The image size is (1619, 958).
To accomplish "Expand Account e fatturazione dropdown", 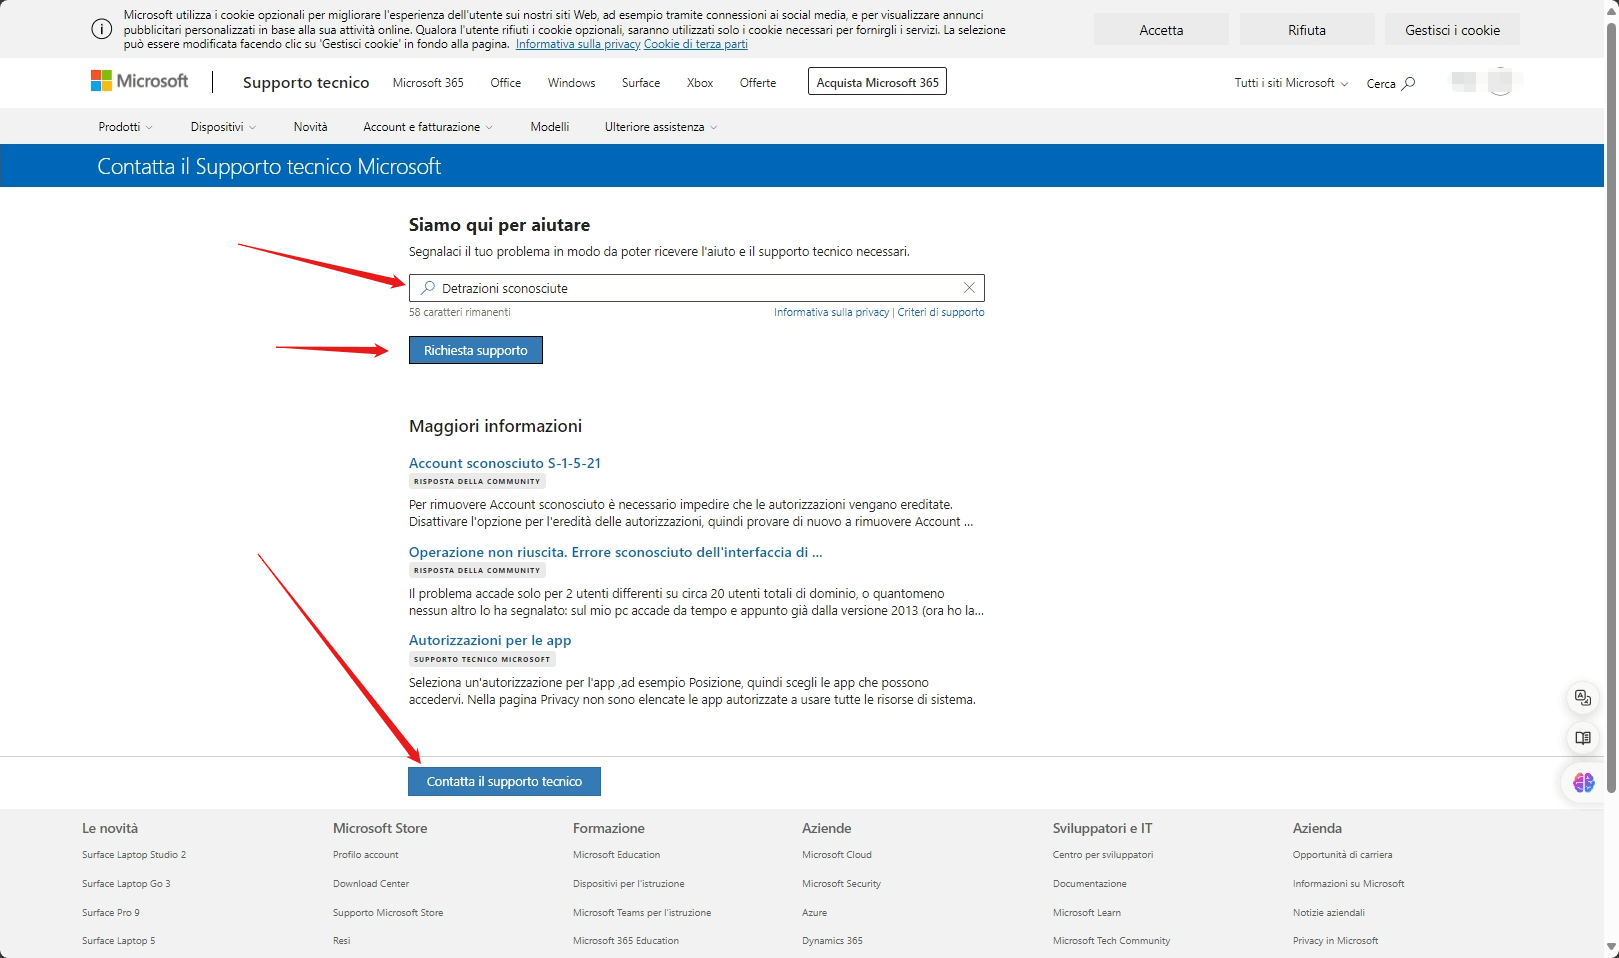I will click(428, 127).
